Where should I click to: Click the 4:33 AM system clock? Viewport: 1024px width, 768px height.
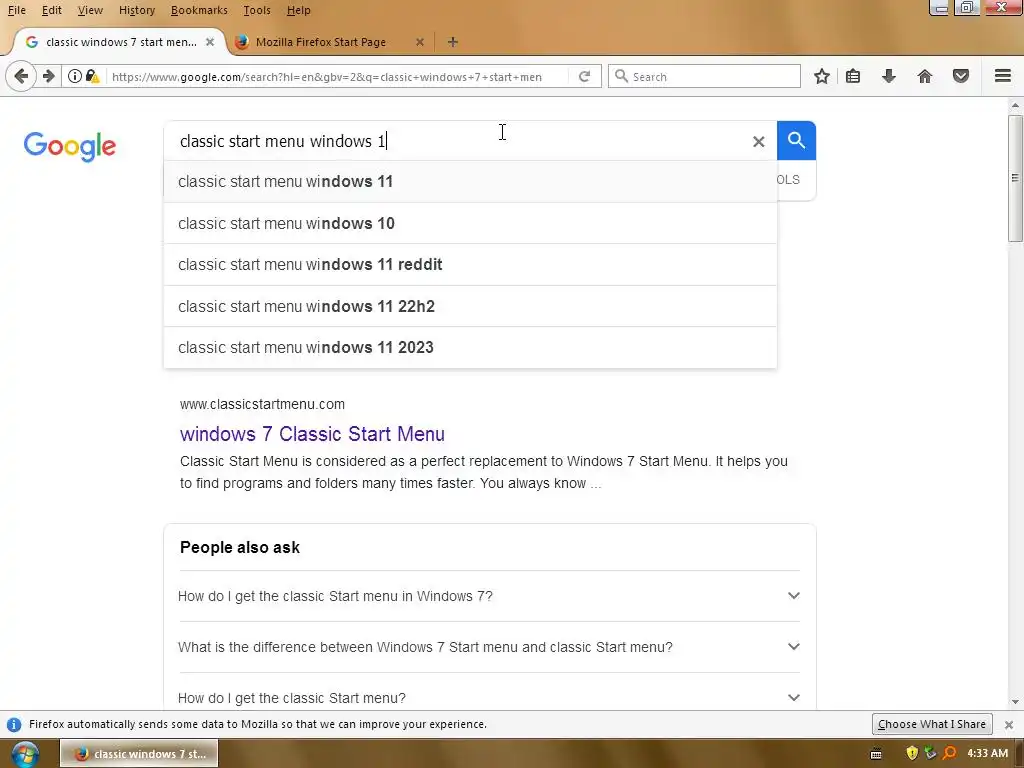(x=987, y=754)
